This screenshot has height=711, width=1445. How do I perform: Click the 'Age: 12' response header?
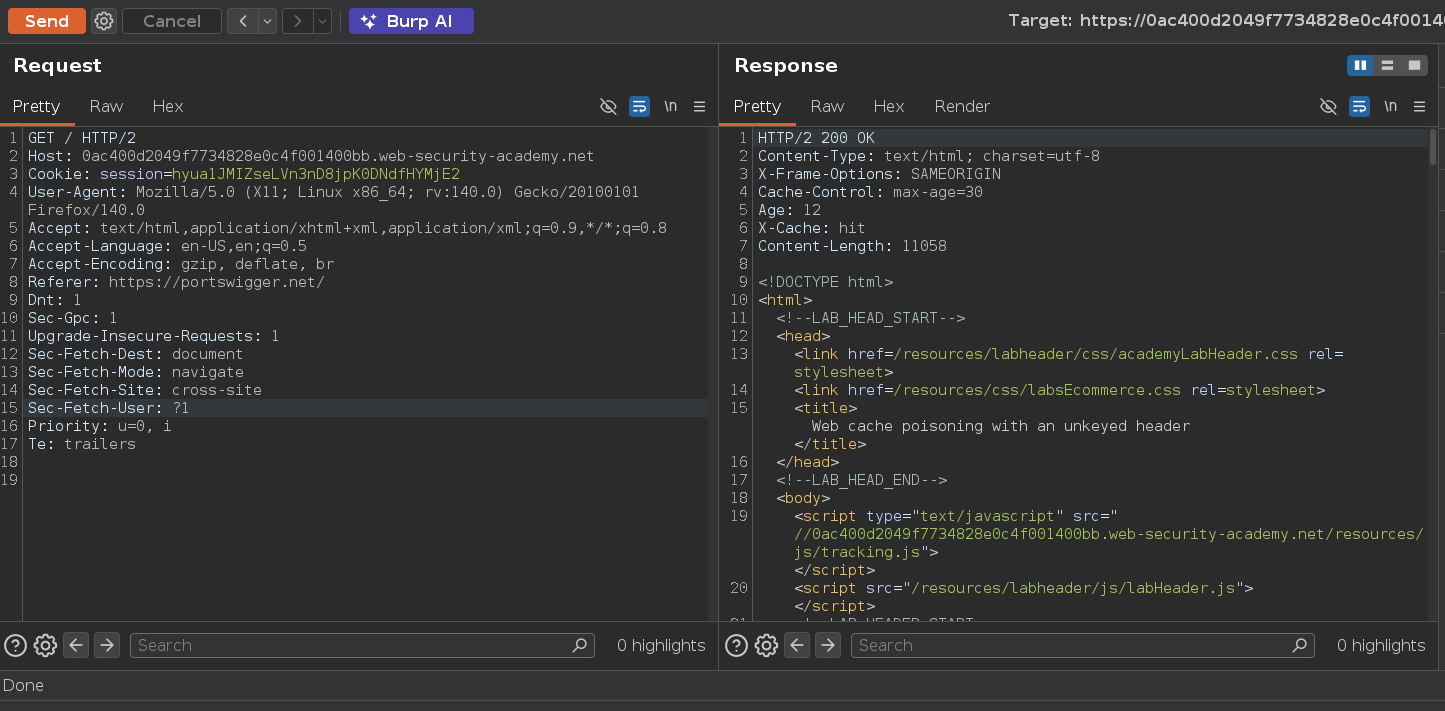[x=789, y=210]
